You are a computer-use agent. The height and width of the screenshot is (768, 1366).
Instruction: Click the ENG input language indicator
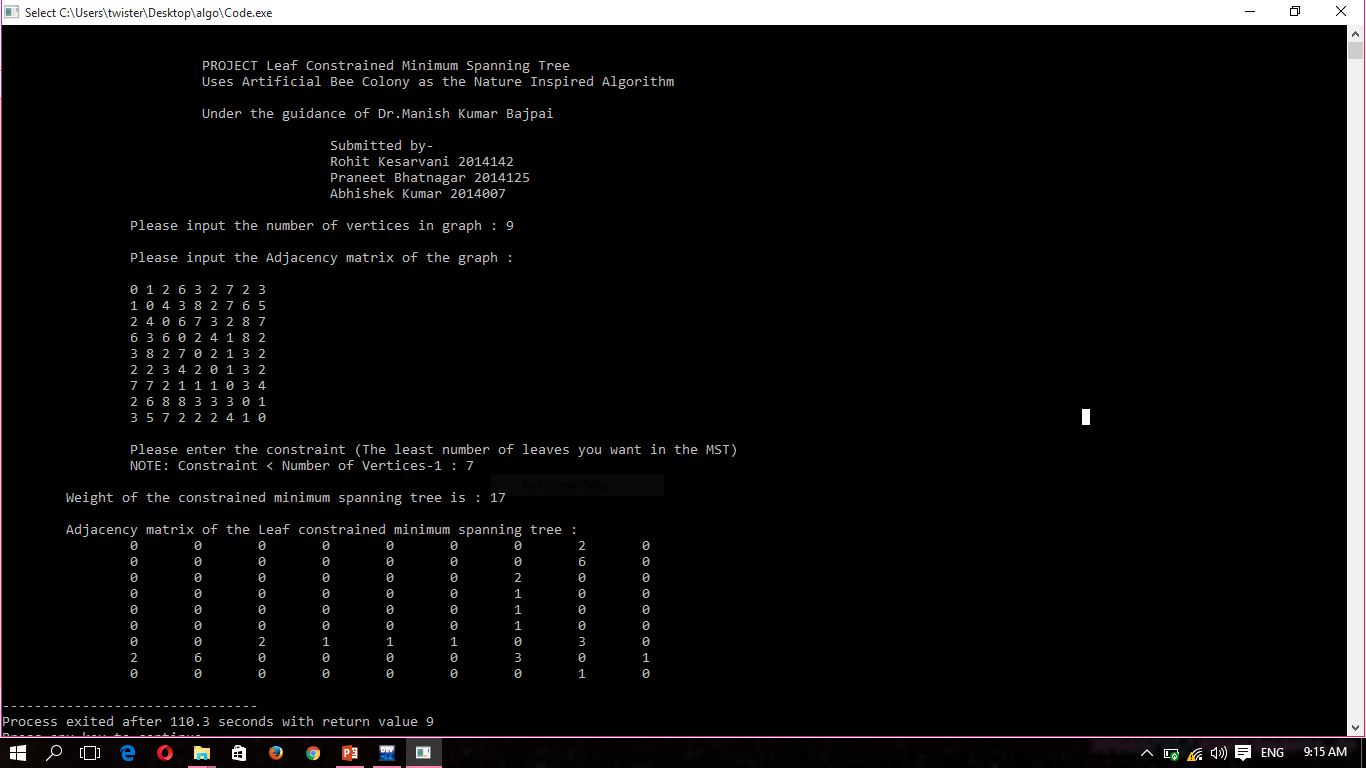pos(1272,753)
